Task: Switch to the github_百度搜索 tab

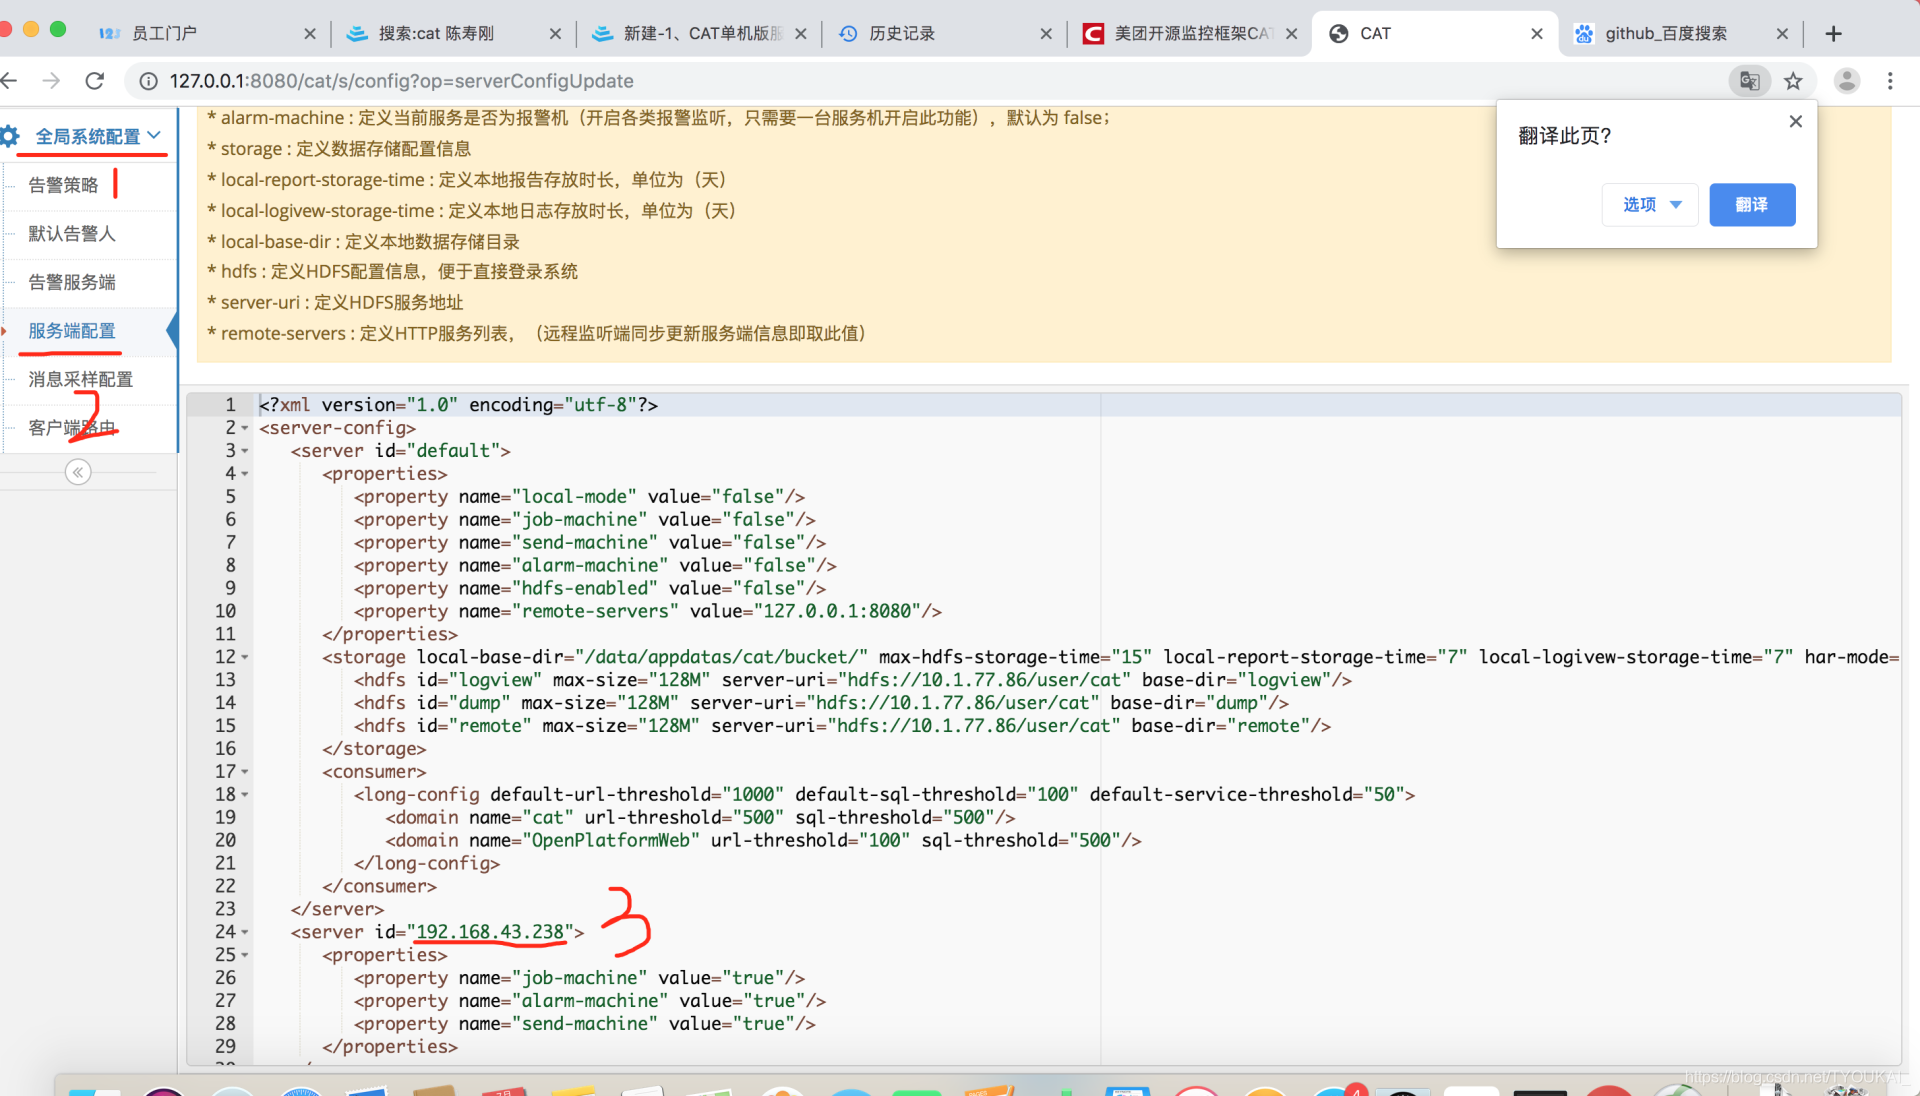Action: [1665, 33]
